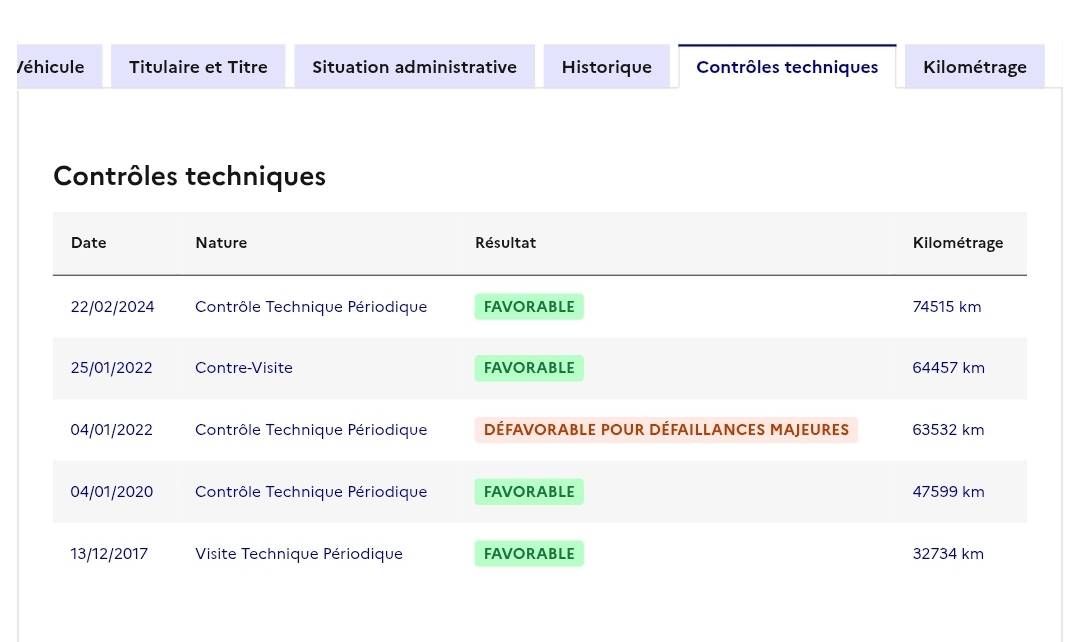Click the 13/12/2017 date cell
The image size is (1080, 642).
point(109,554)
